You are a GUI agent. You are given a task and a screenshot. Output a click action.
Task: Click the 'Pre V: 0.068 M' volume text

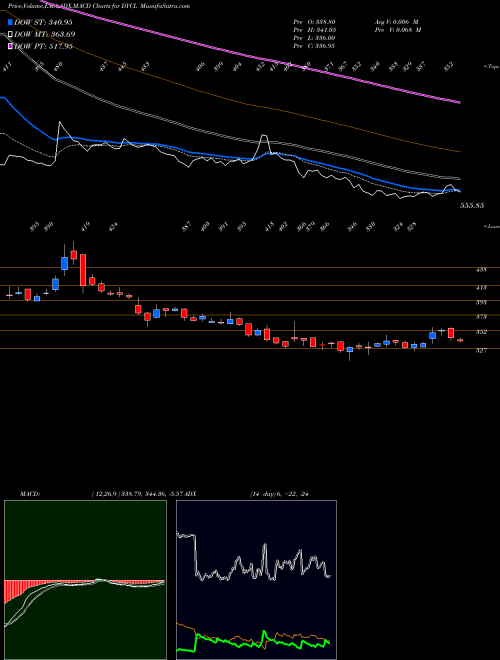click(x=397, y=30)
